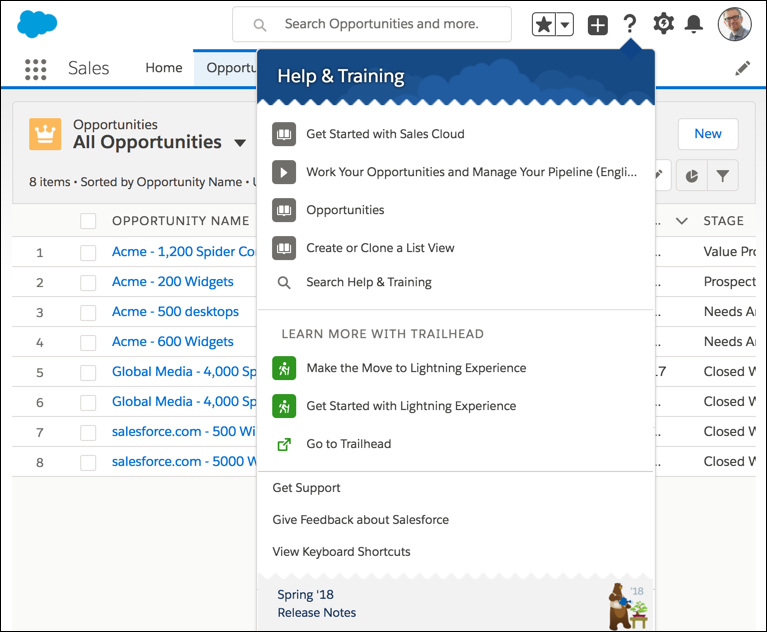Click Get Support

(x=306, y=488)
